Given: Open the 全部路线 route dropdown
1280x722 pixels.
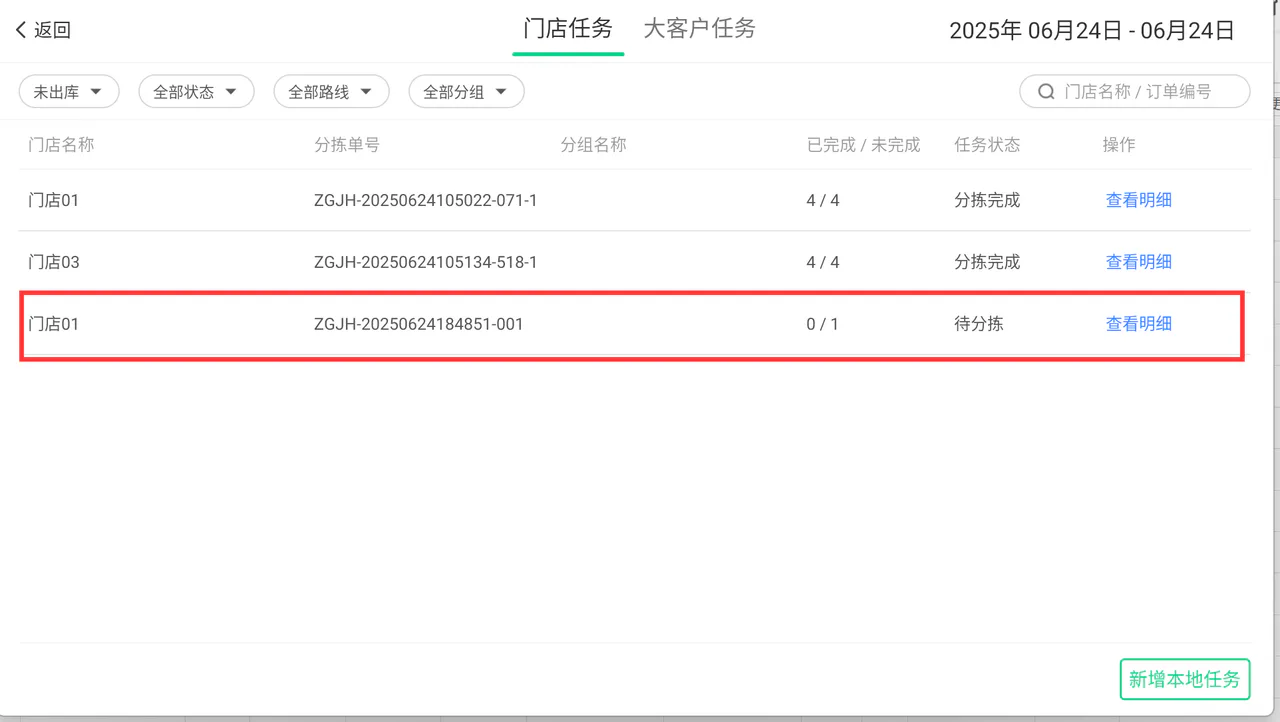Looking at the screenshot, I should pos(331,92).
